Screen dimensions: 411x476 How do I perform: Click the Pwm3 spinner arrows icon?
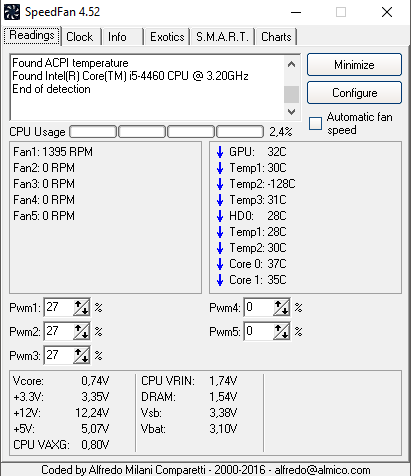(x=81, y=355)
